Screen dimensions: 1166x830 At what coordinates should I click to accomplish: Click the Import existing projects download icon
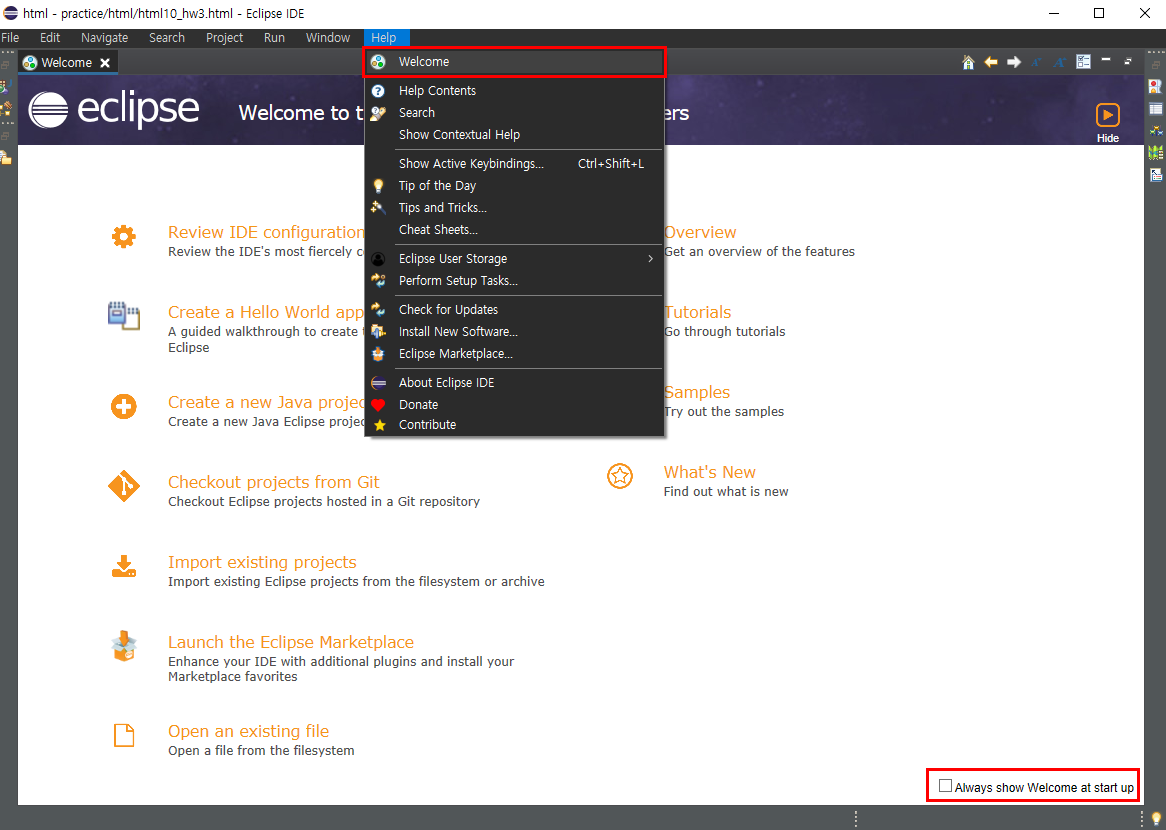123,567
